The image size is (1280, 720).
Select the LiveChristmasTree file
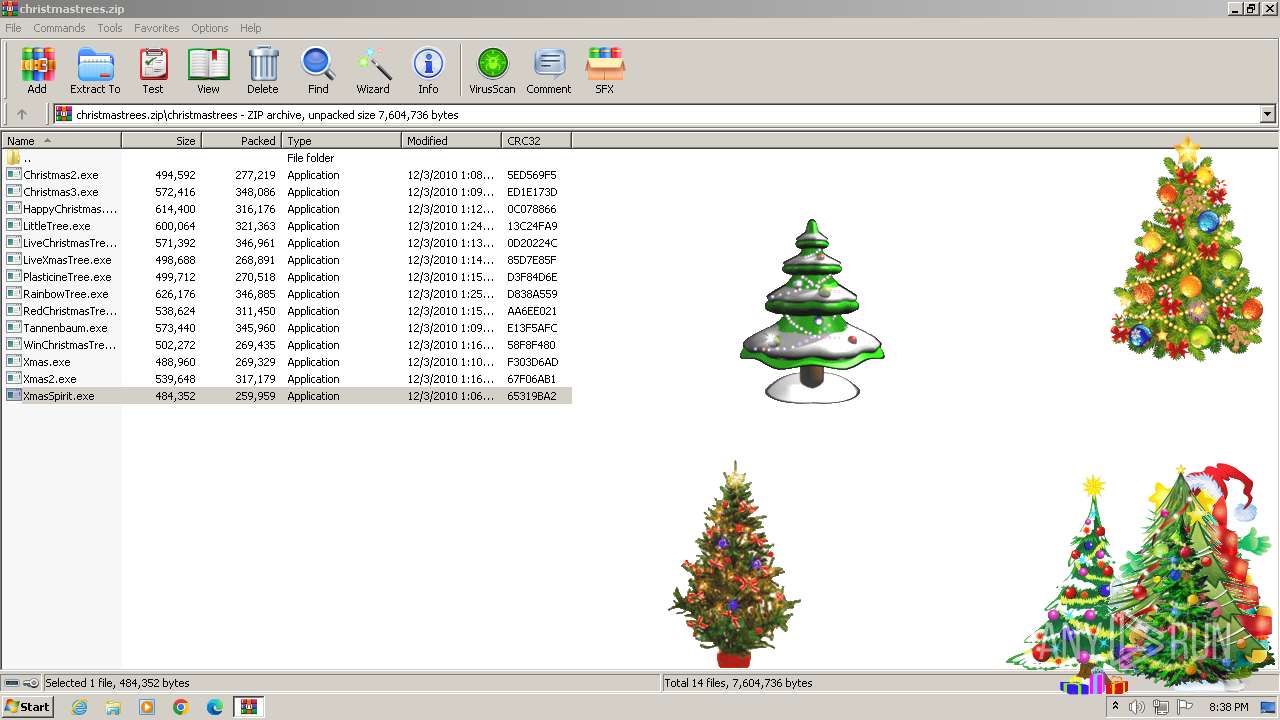pos(287,243)
